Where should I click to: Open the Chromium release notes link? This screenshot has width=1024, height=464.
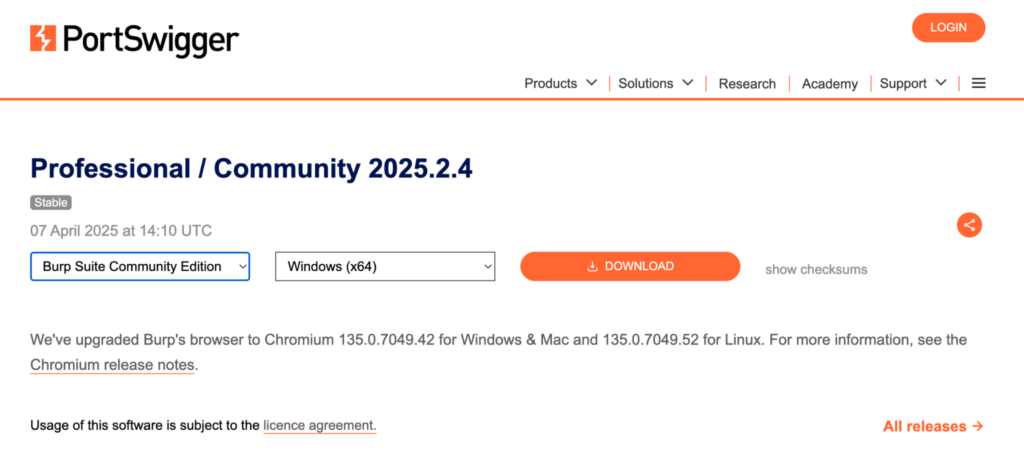click(112, 365)
